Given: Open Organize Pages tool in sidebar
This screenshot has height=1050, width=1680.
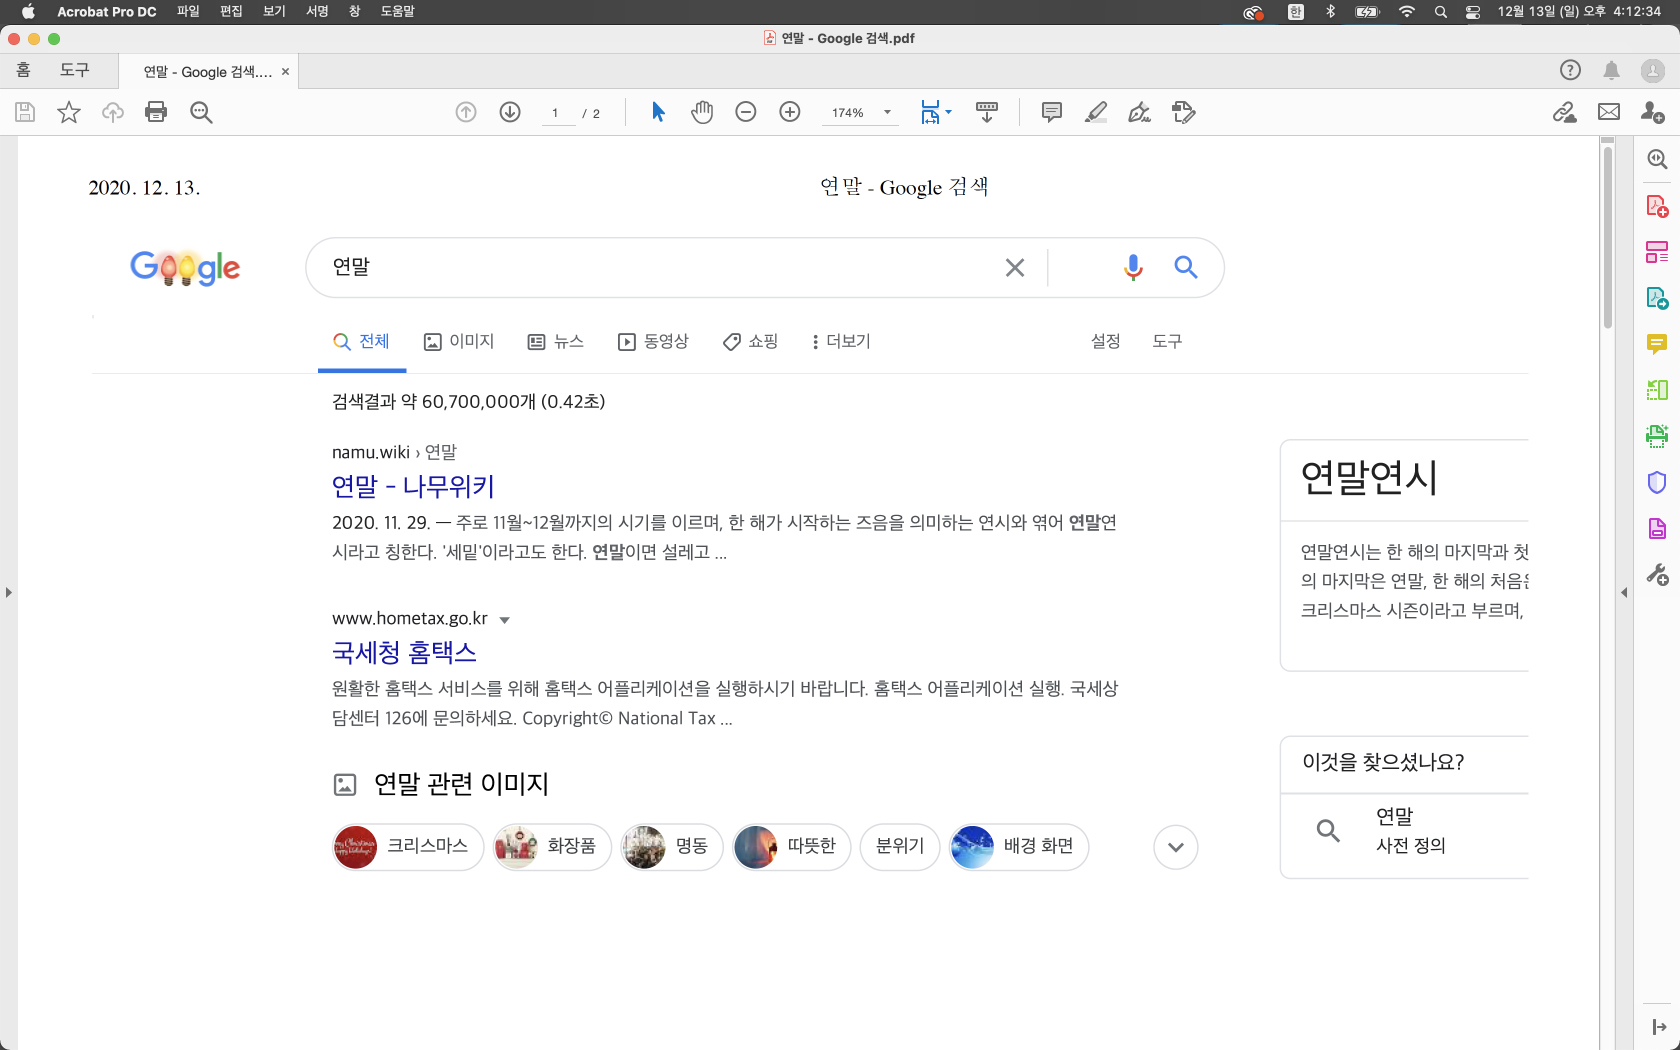Looking at the screenshot, I should 1657,252.
